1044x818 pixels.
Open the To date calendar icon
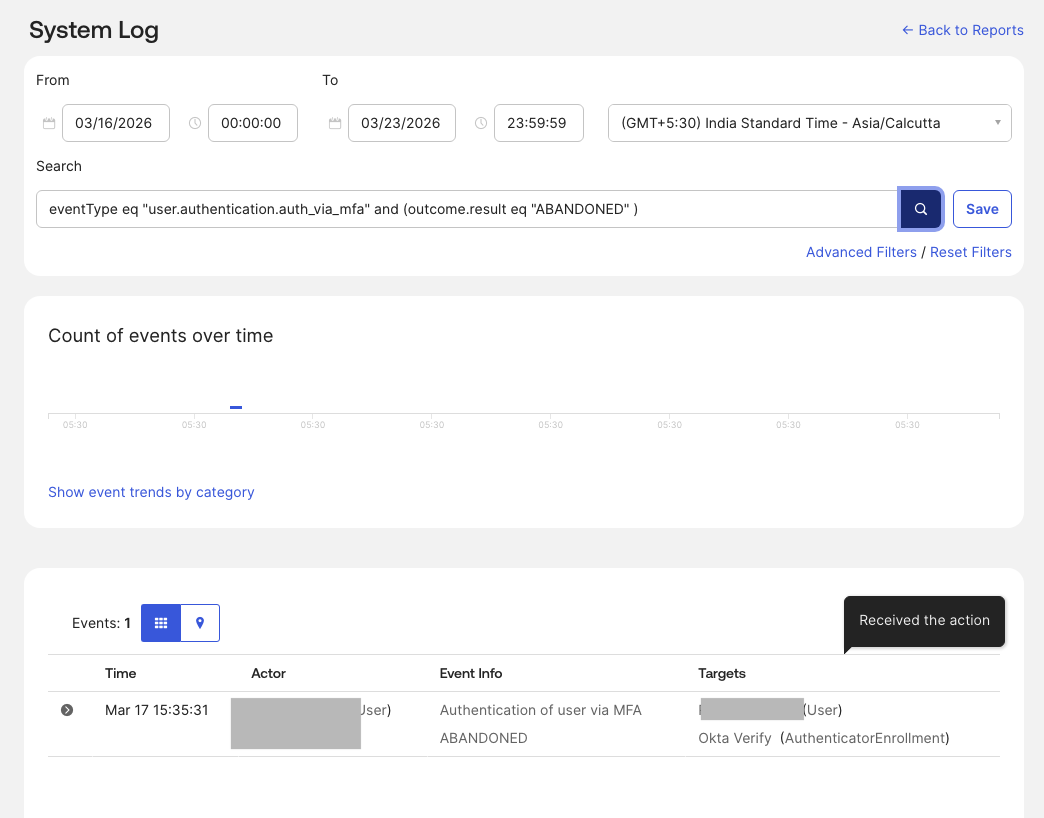coord(335,122)
